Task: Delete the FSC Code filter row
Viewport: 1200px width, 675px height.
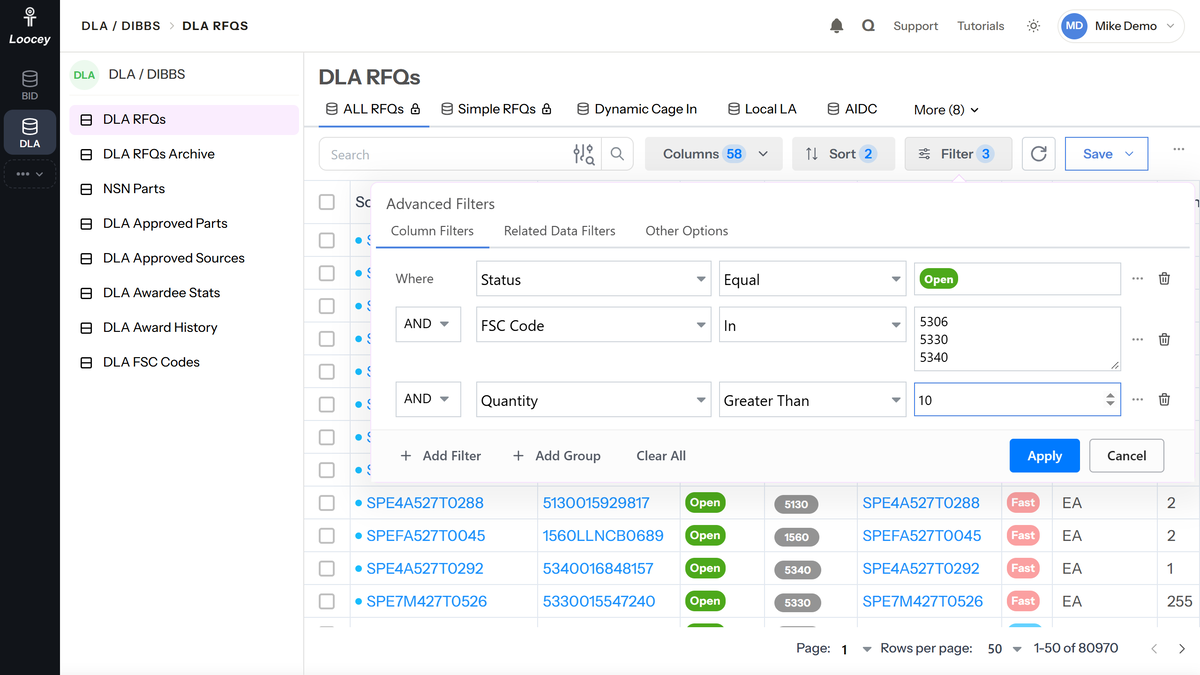Action: click(1164, 339)
